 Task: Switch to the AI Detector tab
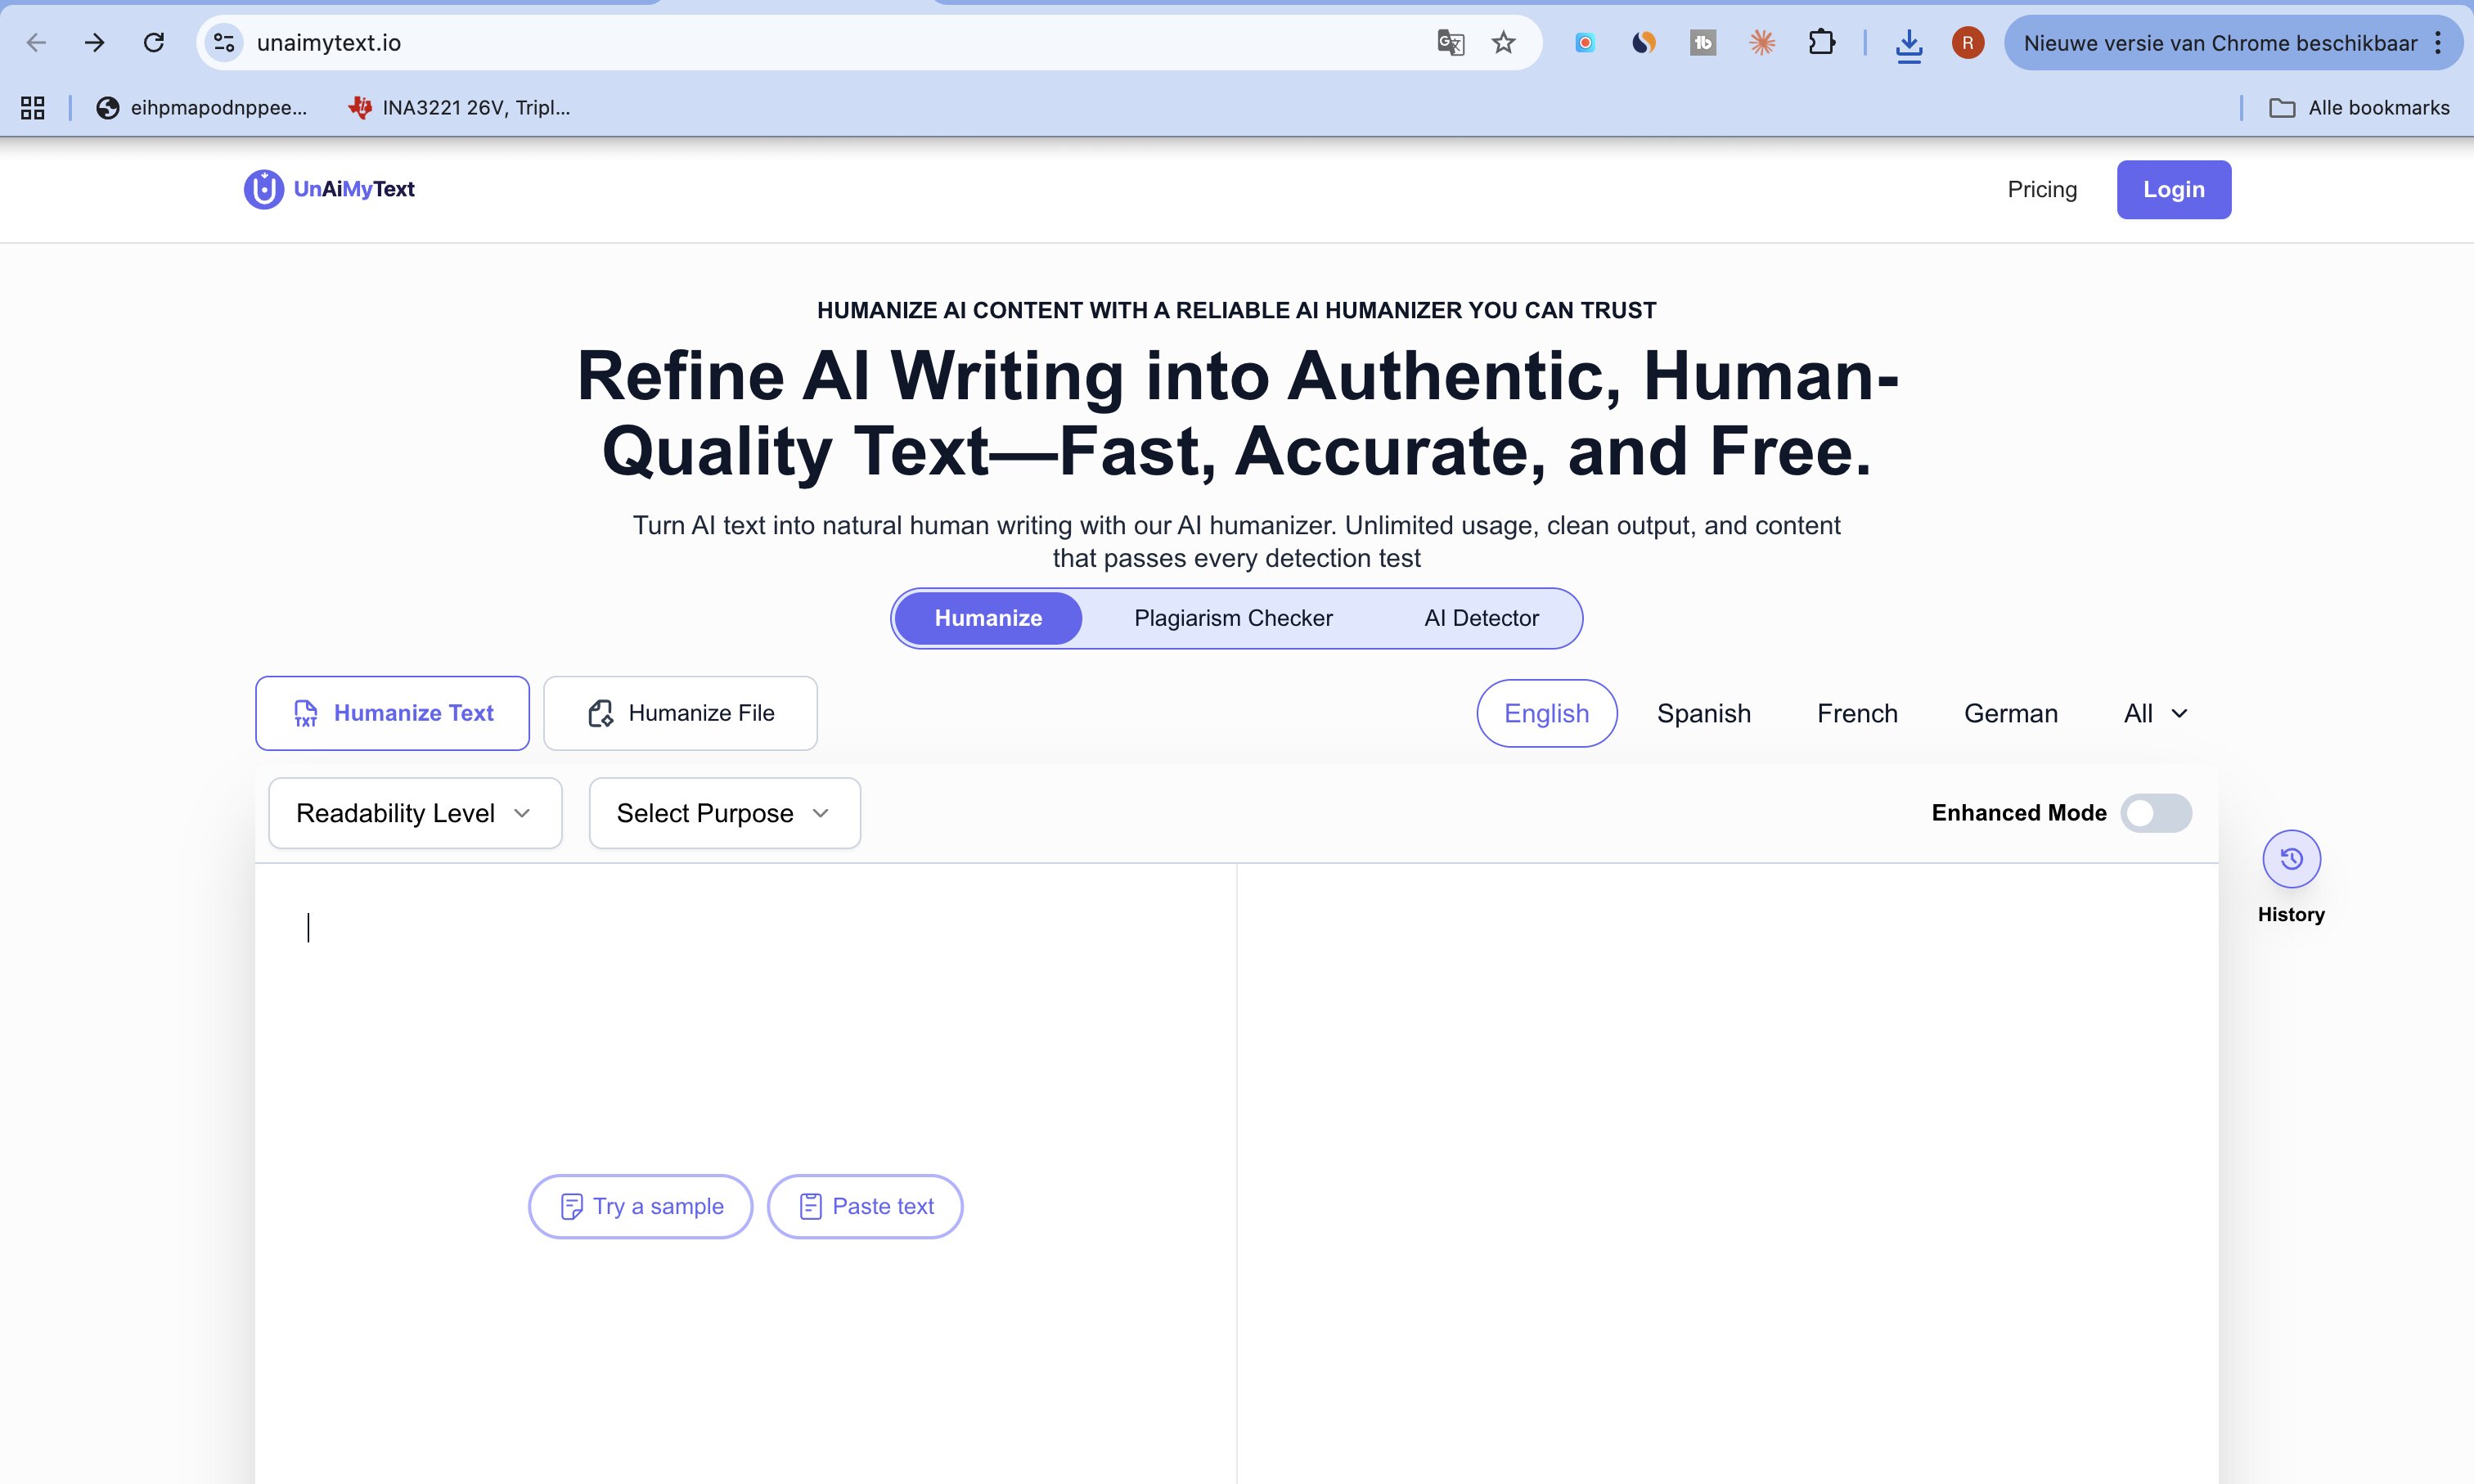1481,618
